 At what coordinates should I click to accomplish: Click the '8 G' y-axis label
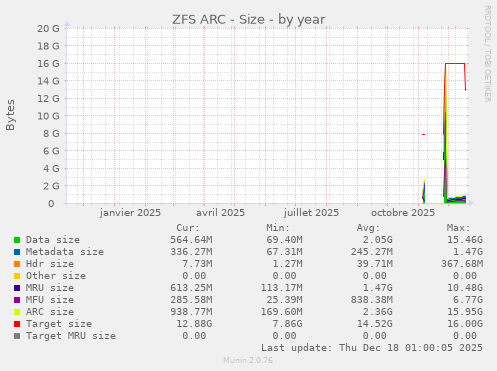[x=51, y=133]
